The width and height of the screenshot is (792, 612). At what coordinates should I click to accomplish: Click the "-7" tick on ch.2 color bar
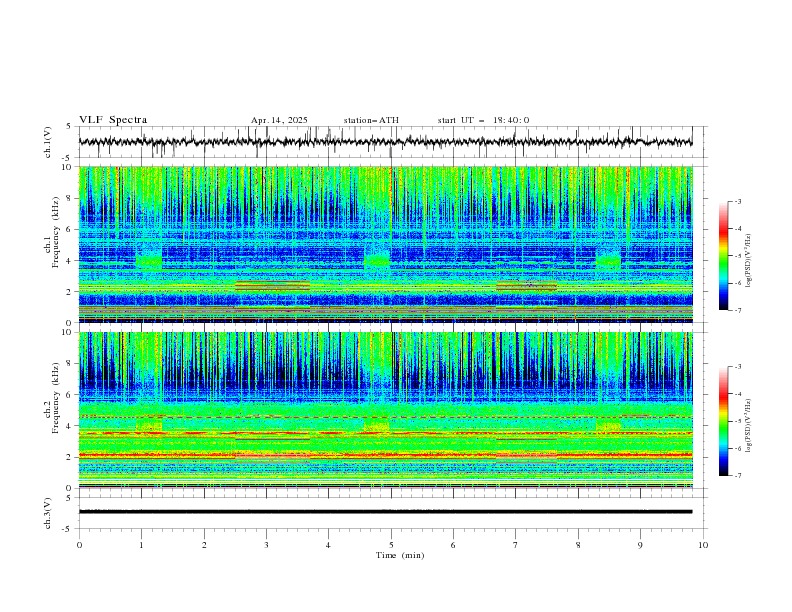pos(738,476)
